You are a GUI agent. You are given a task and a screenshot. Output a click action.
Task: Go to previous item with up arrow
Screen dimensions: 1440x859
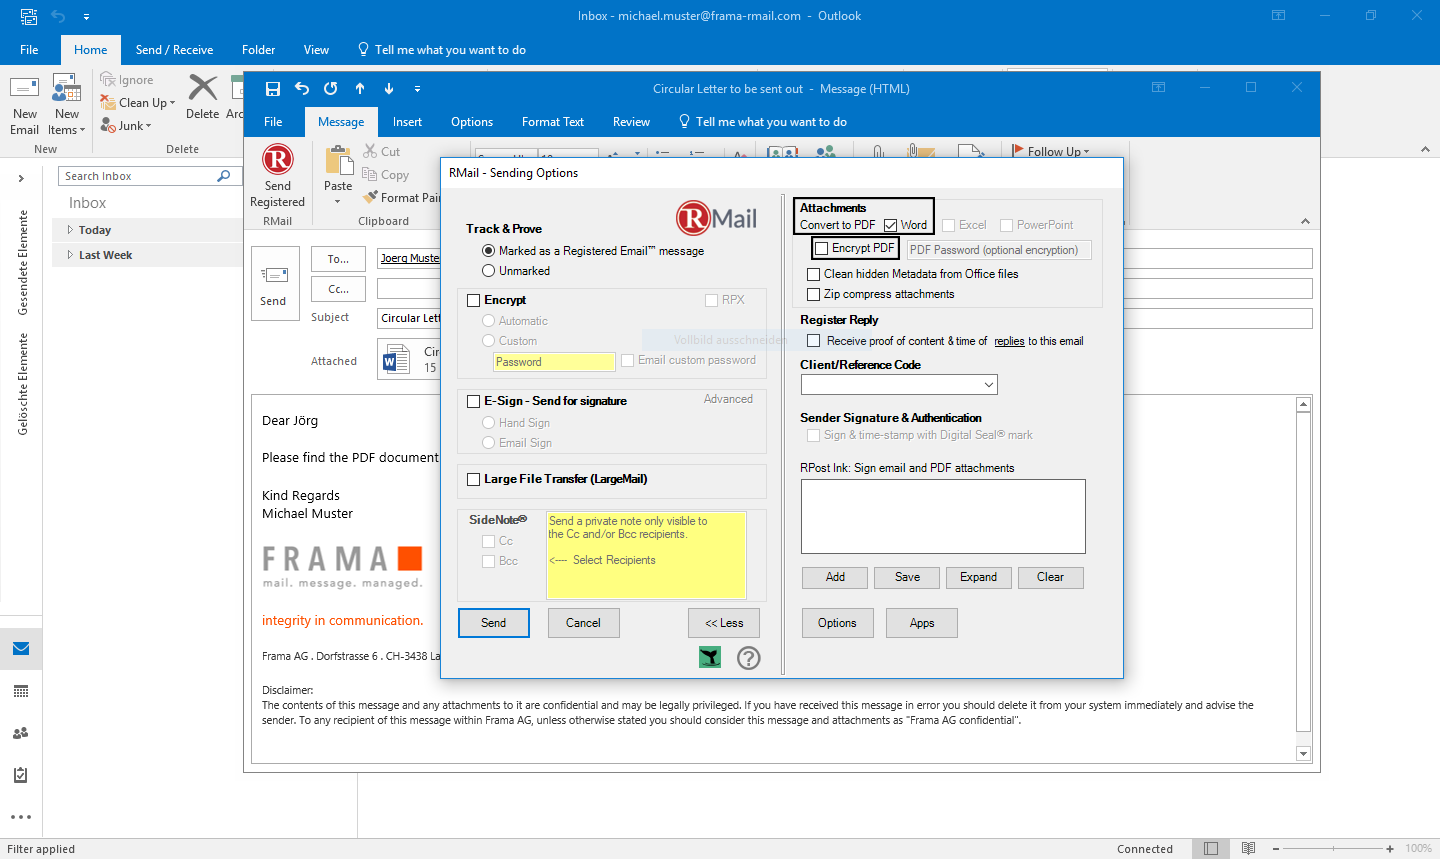tap(360, 88)
